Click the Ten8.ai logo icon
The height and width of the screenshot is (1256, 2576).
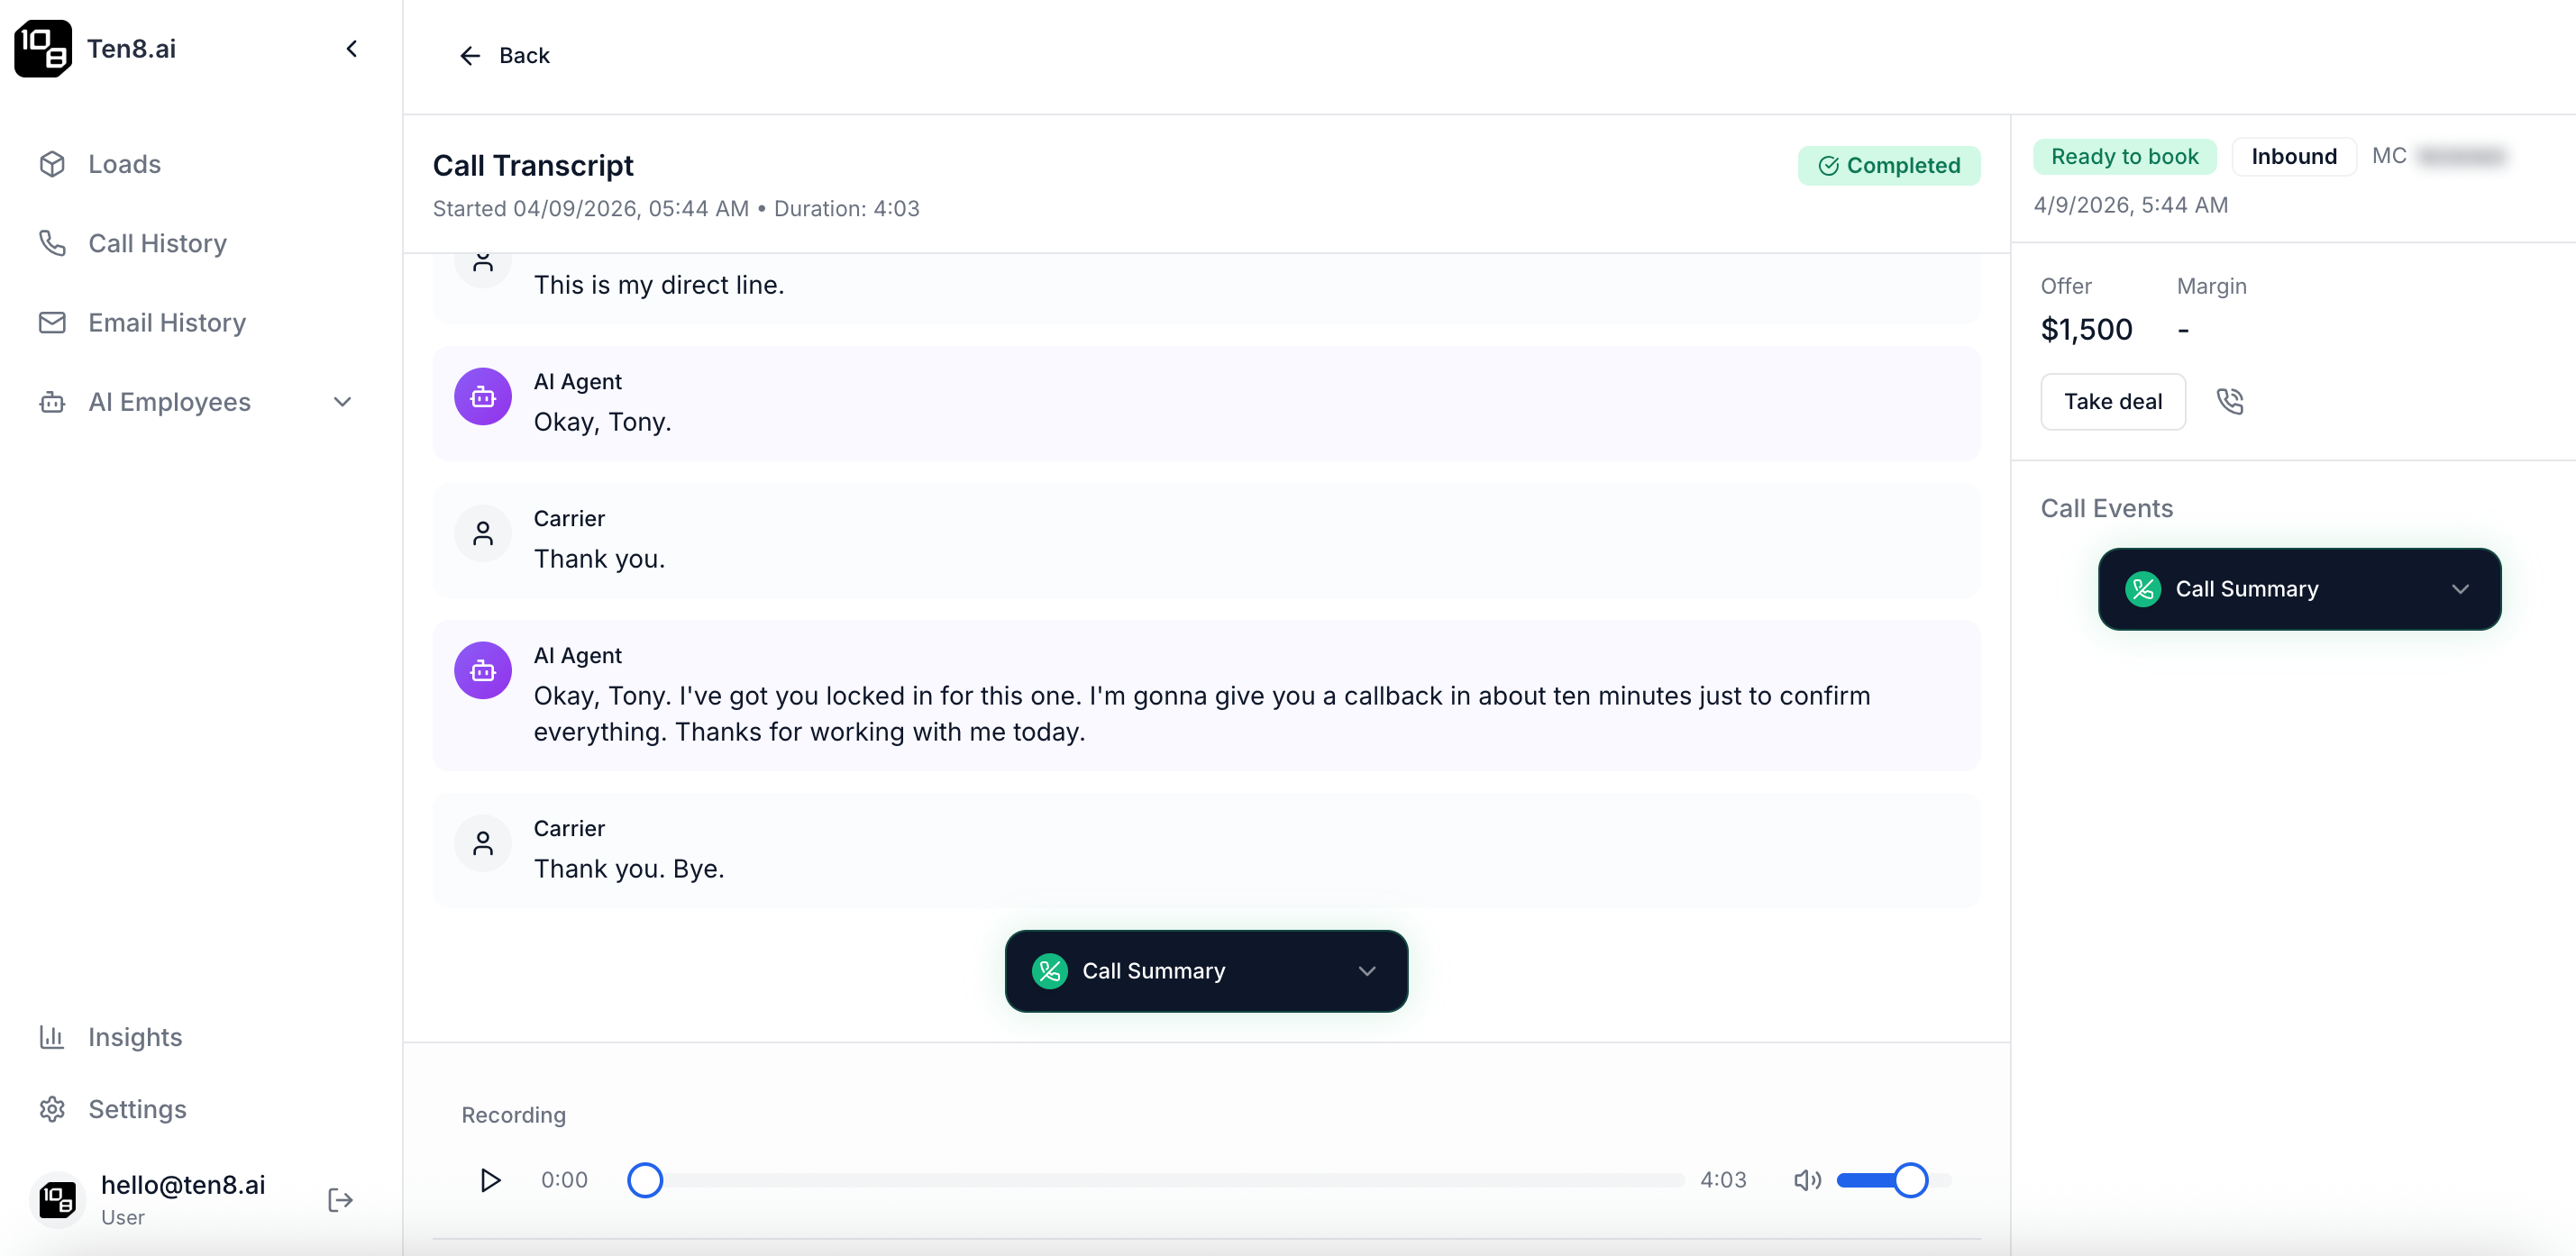(43, 48)
